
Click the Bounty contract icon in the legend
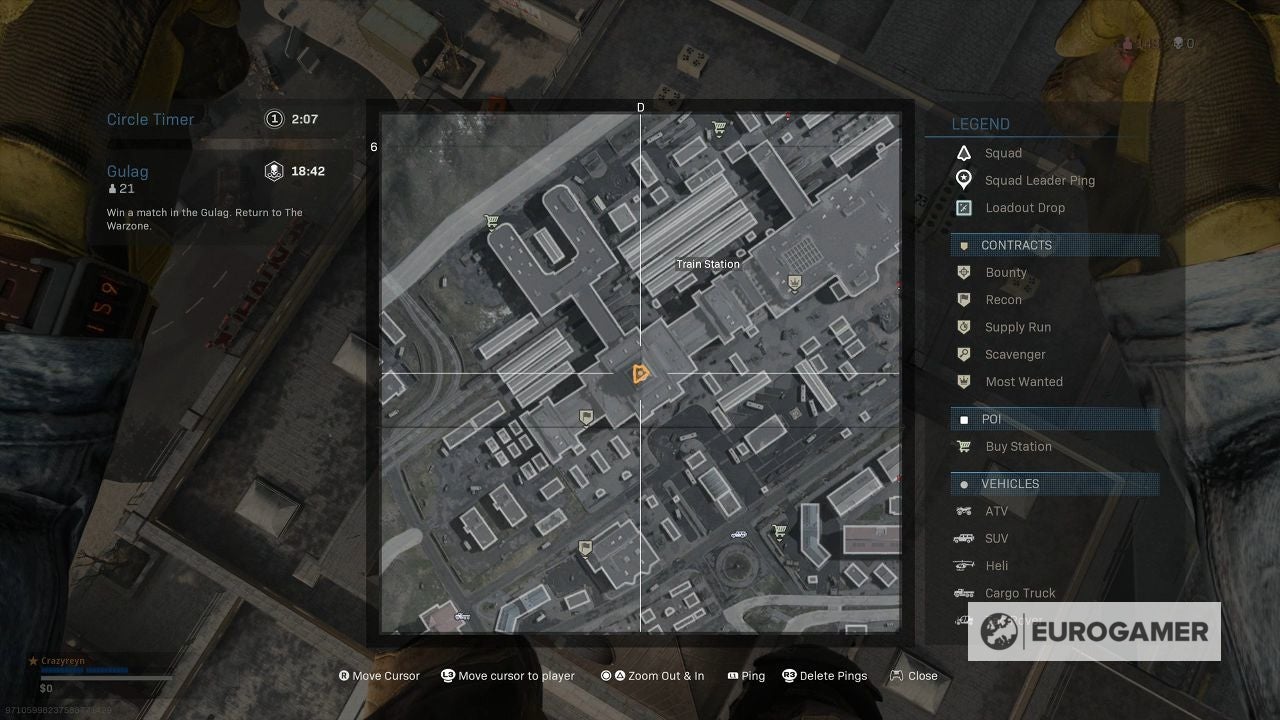[x=964, y=272]
